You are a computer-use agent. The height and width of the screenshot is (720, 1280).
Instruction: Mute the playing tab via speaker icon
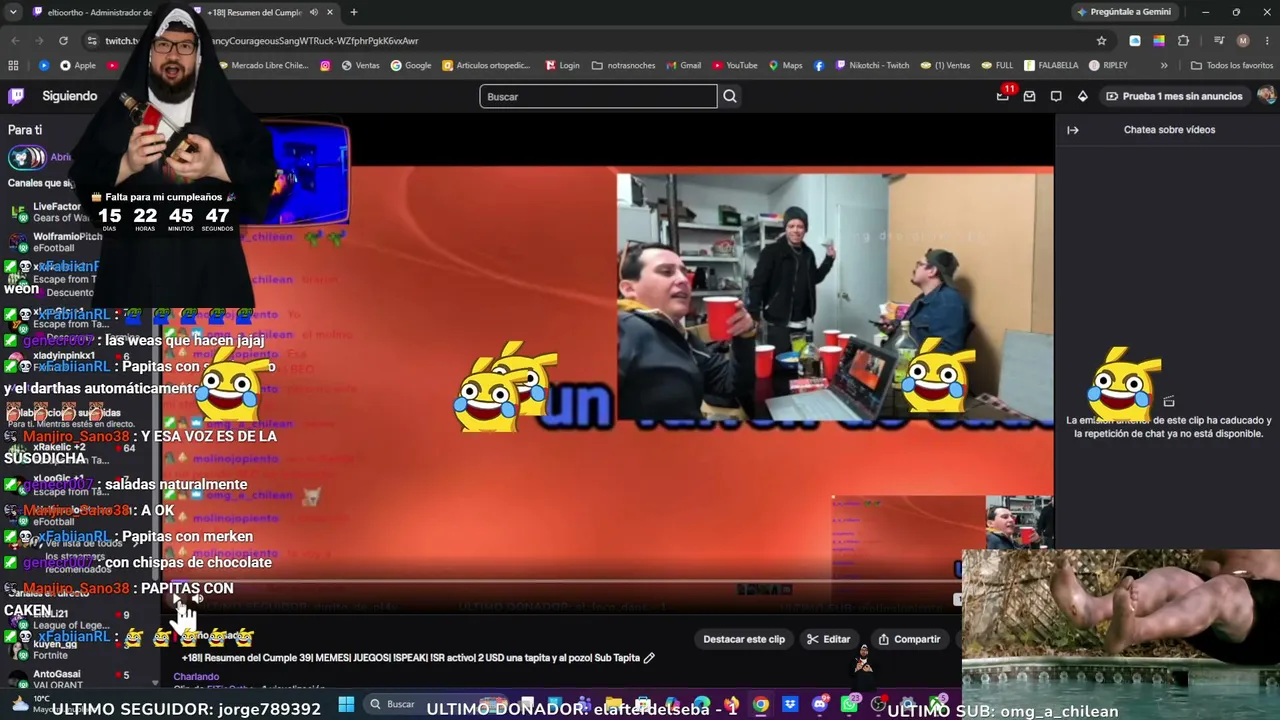coord(313,12)
